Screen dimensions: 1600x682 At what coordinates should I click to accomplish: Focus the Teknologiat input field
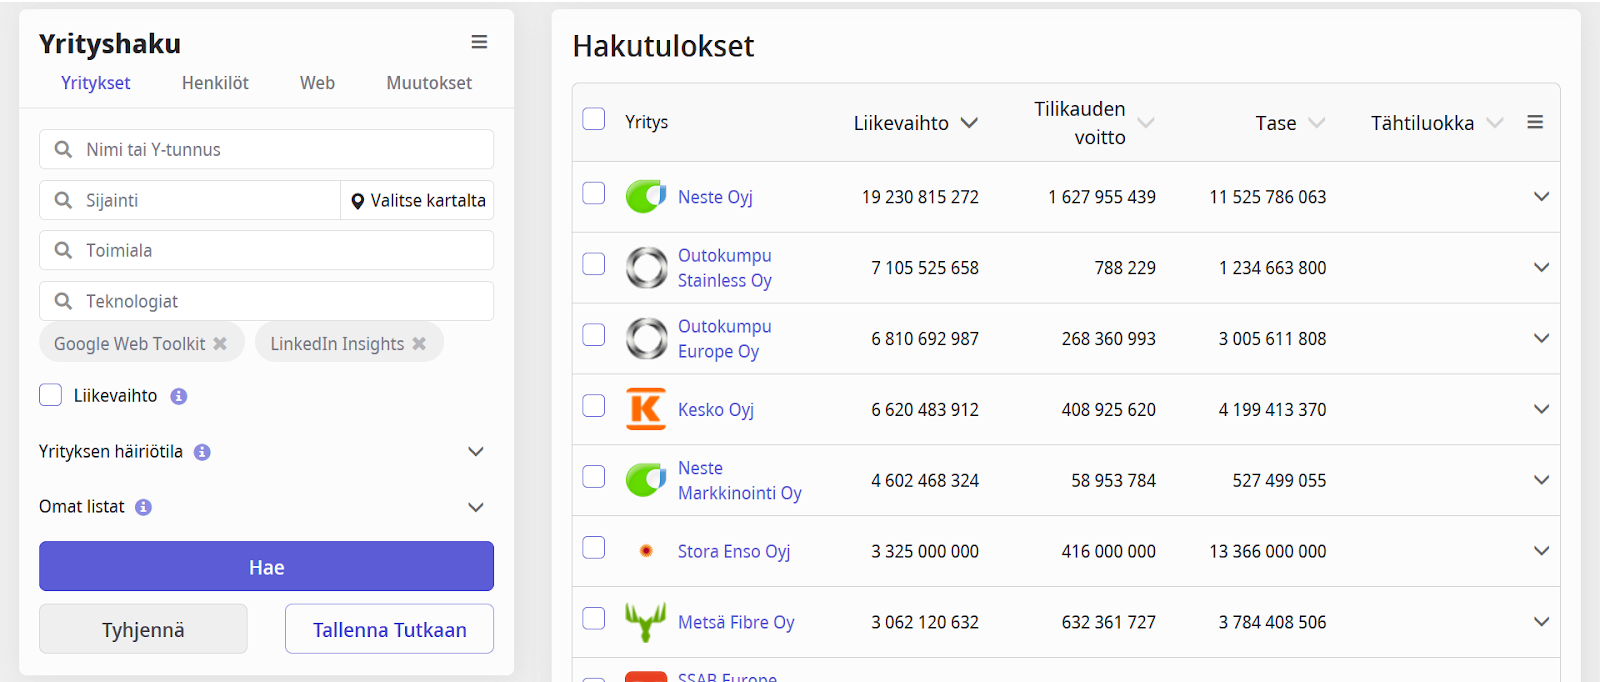click(x=266, y=301)
